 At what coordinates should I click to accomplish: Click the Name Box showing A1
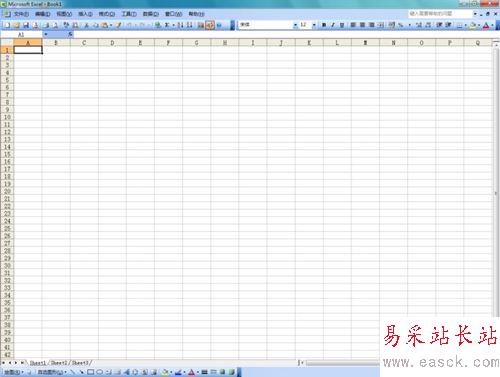[x=21, y=34]
